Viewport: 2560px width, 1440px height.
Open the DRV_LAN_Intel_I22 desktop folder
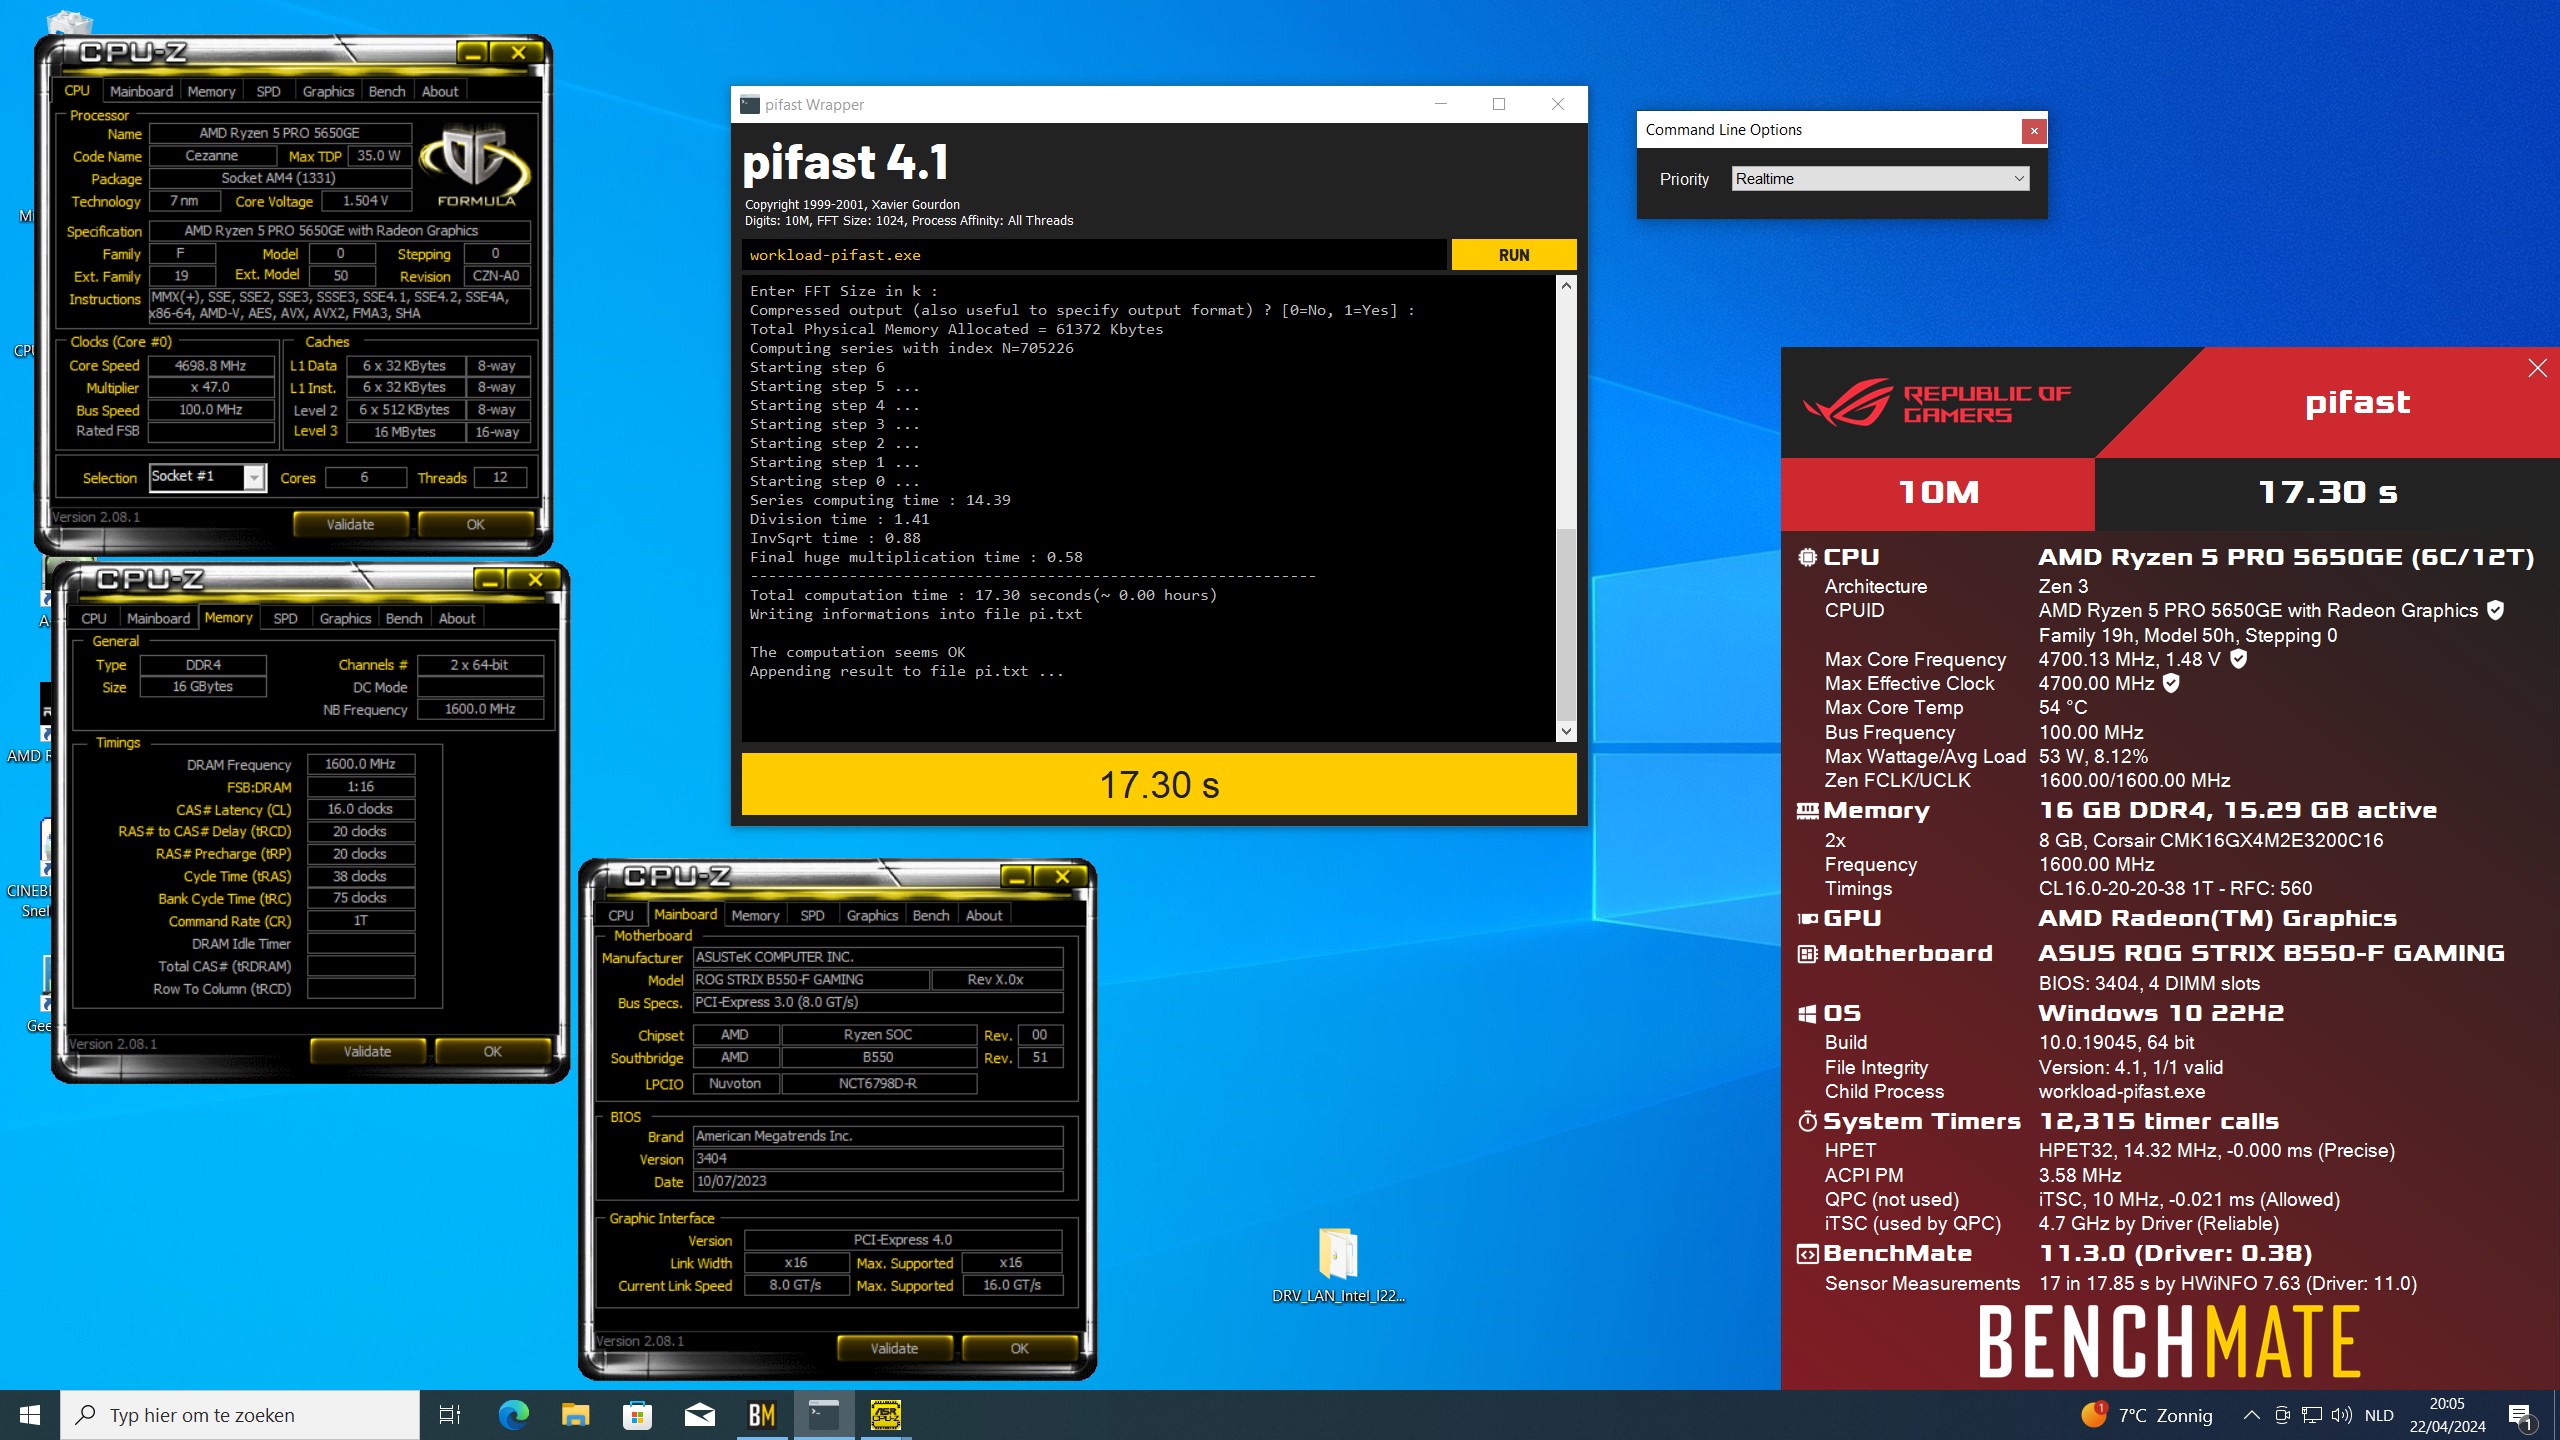(x=1338, y=1265)
